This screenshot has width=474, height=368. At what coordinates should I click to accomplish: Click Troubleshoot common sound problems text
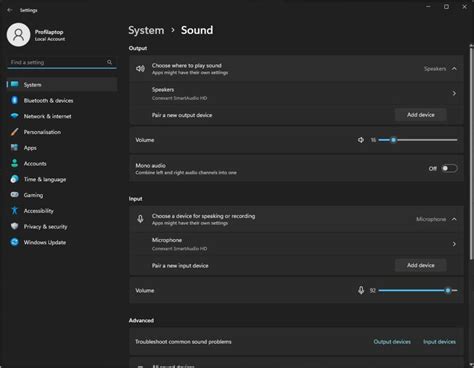tap(183, 342)
